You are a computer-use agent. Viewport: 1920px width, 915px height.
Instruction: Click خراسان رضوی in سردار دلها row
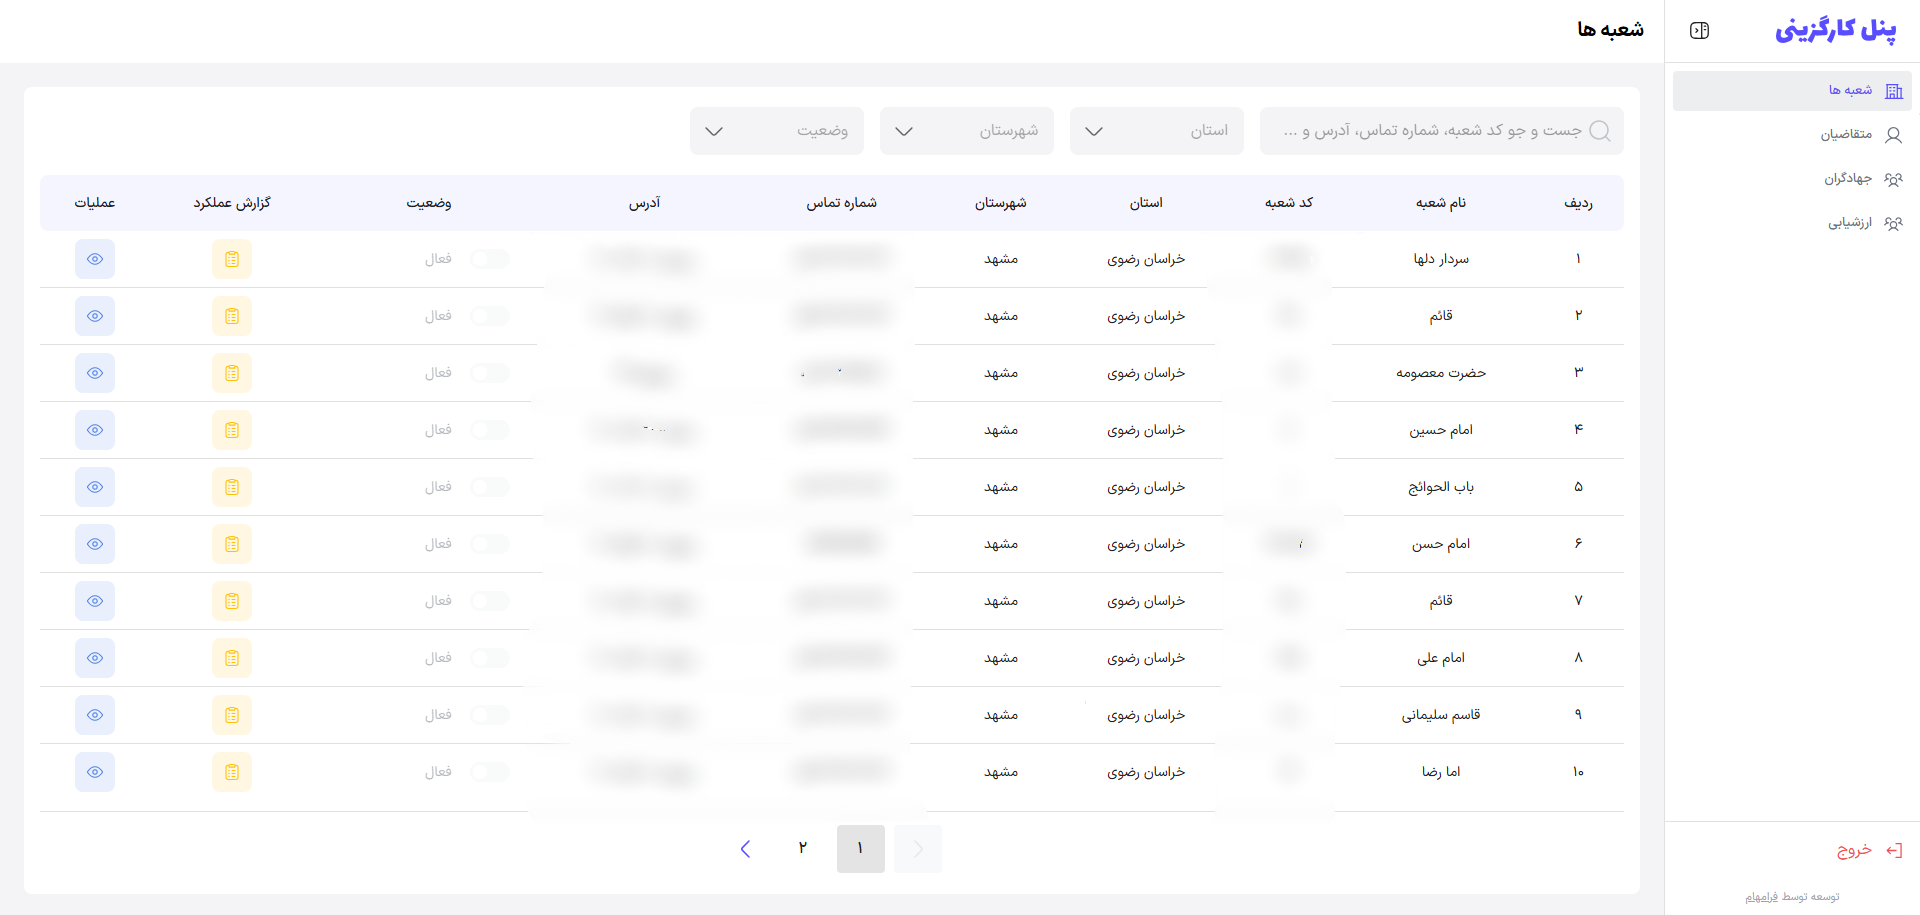click(1146, 259)
